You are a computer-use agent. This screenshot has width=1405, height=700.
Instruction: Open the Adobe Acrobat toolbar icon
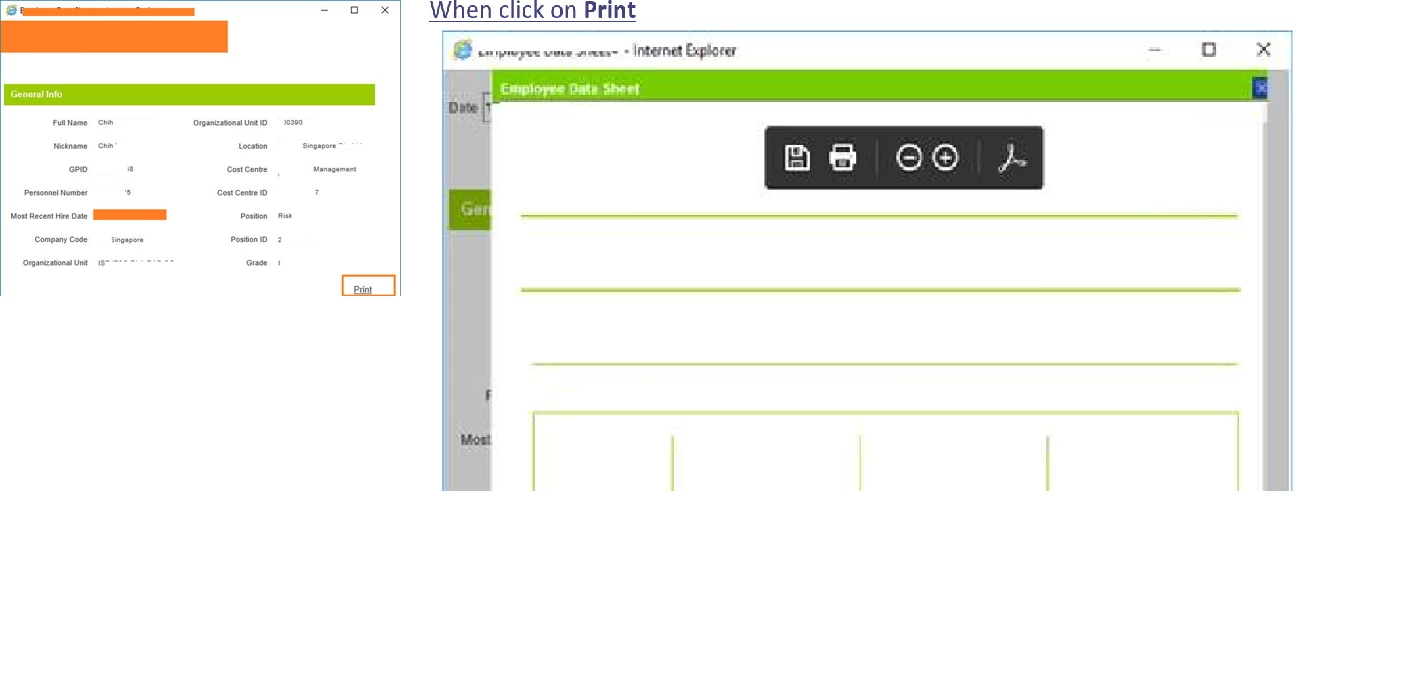(x=1012, y=157)
